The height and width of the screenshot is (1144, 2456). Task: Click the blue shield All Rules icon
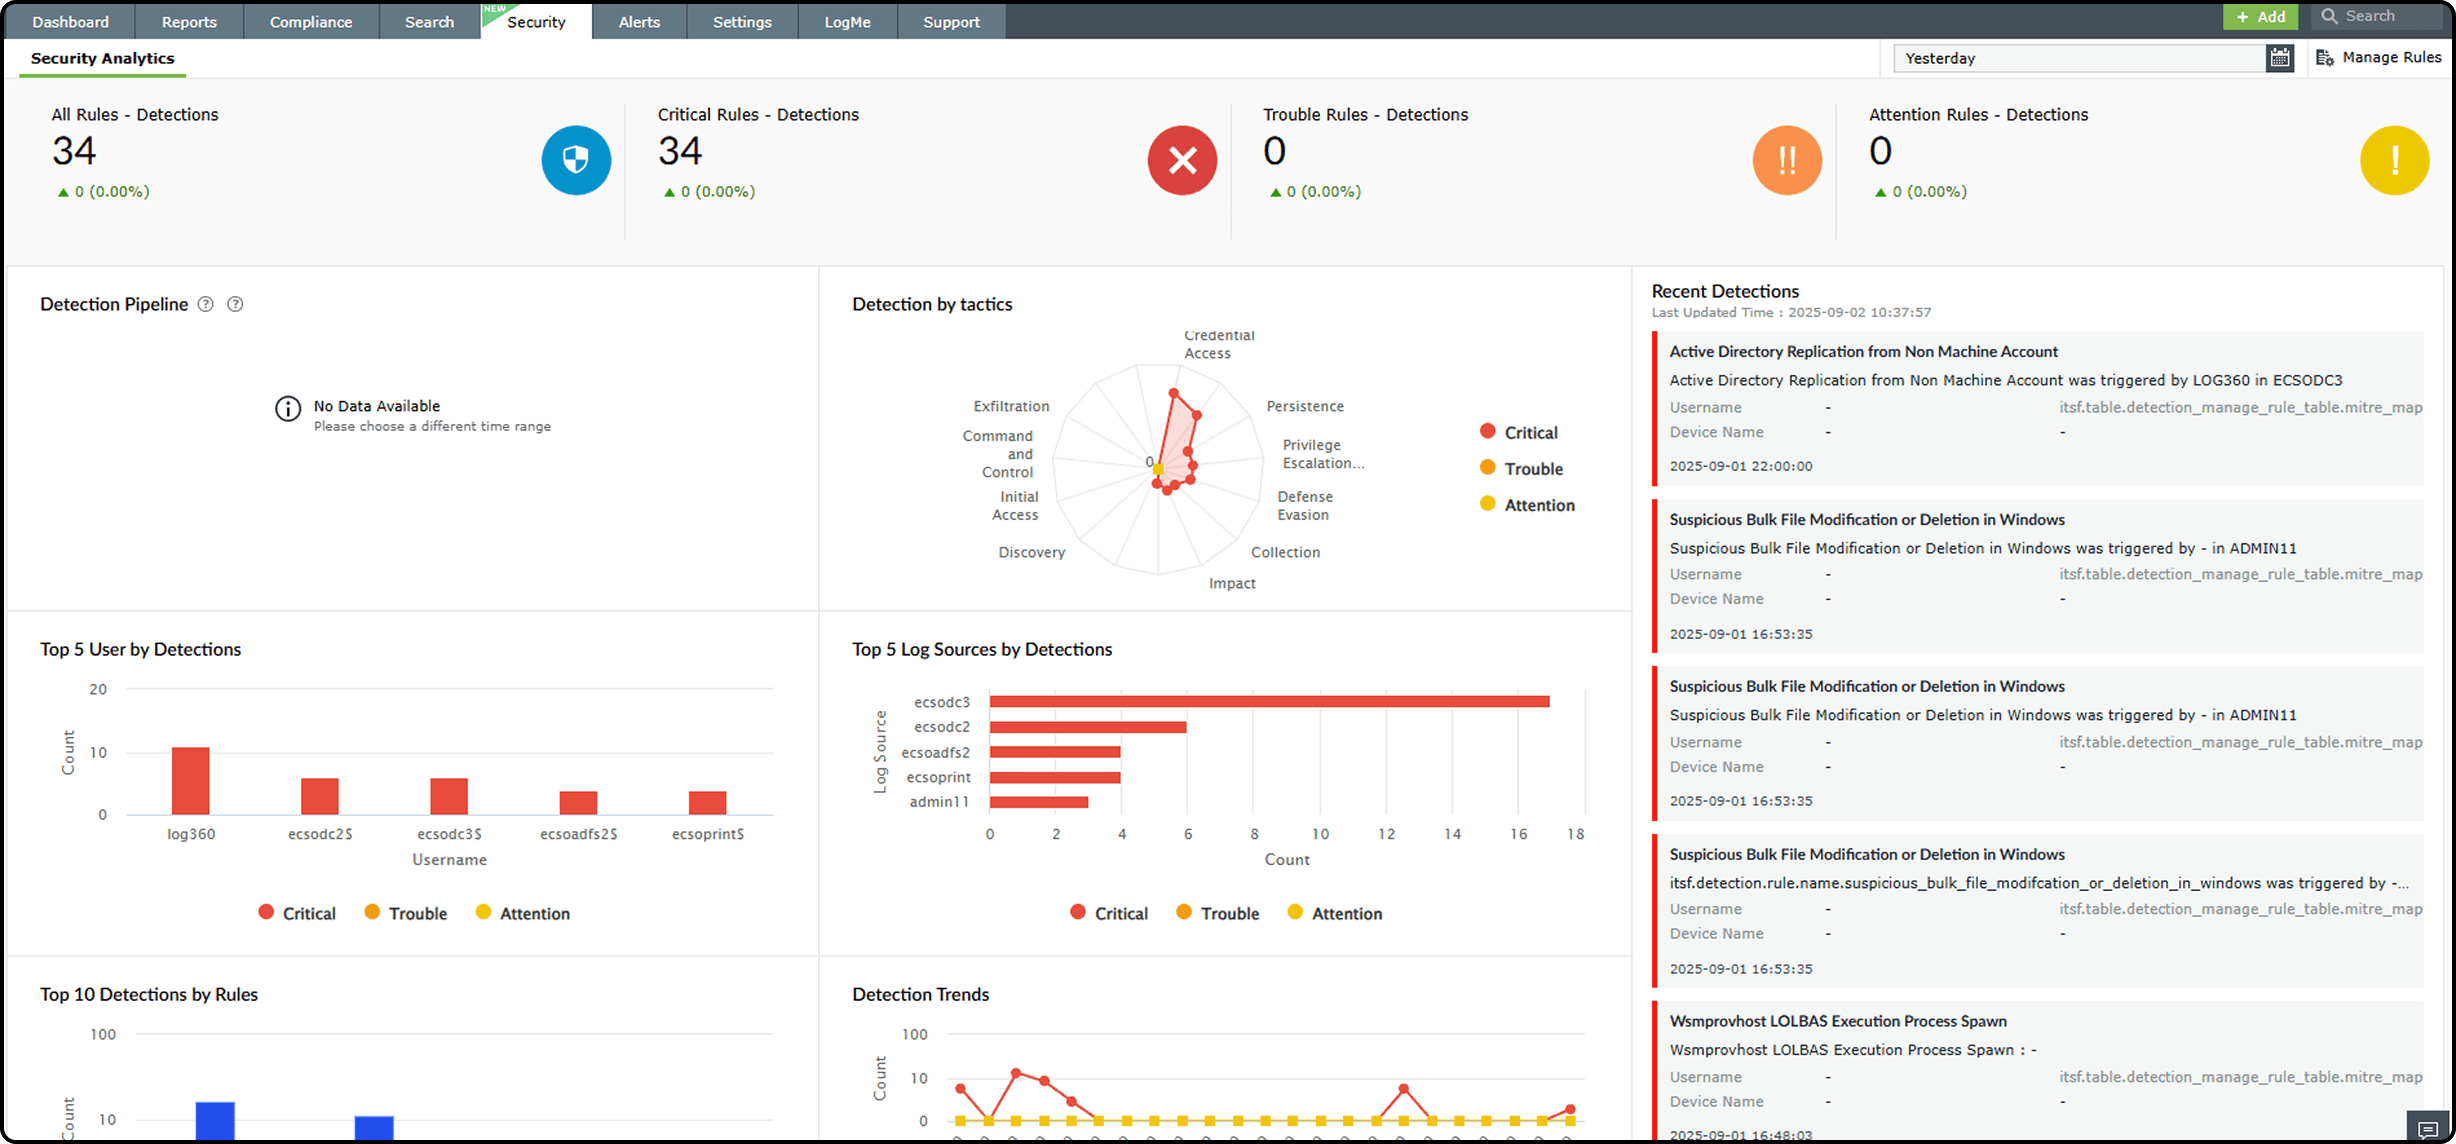click(576, 160)
